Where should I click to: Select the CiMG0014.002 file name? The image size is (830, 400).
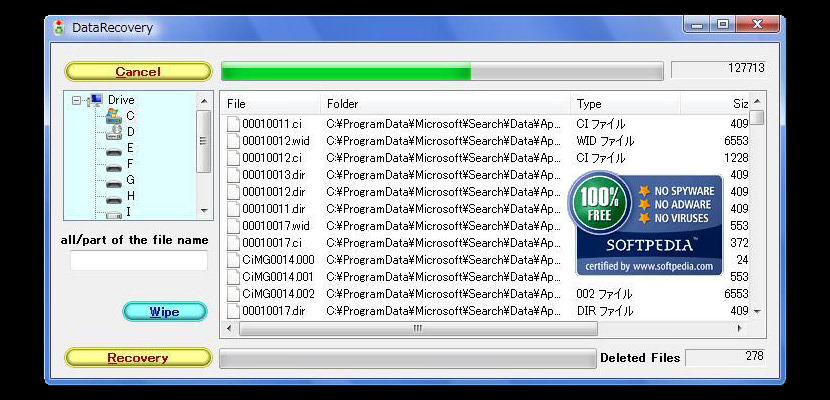(x=278, y=294)
